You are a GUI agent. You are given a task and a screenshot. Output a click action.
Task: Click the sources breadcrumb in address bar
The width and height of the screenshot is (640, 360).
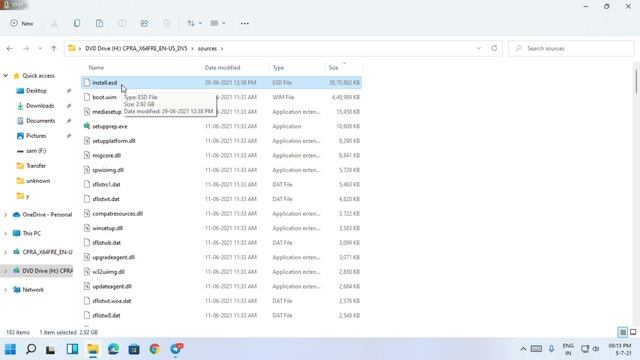point(207,49)
